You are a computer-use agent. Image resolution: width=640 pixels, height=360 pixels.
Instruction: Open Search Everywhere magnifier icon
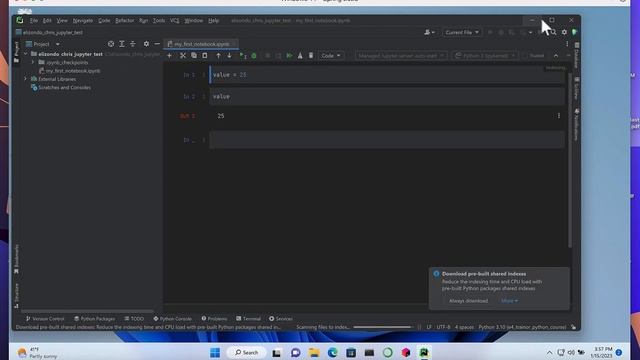coord(553,32)
